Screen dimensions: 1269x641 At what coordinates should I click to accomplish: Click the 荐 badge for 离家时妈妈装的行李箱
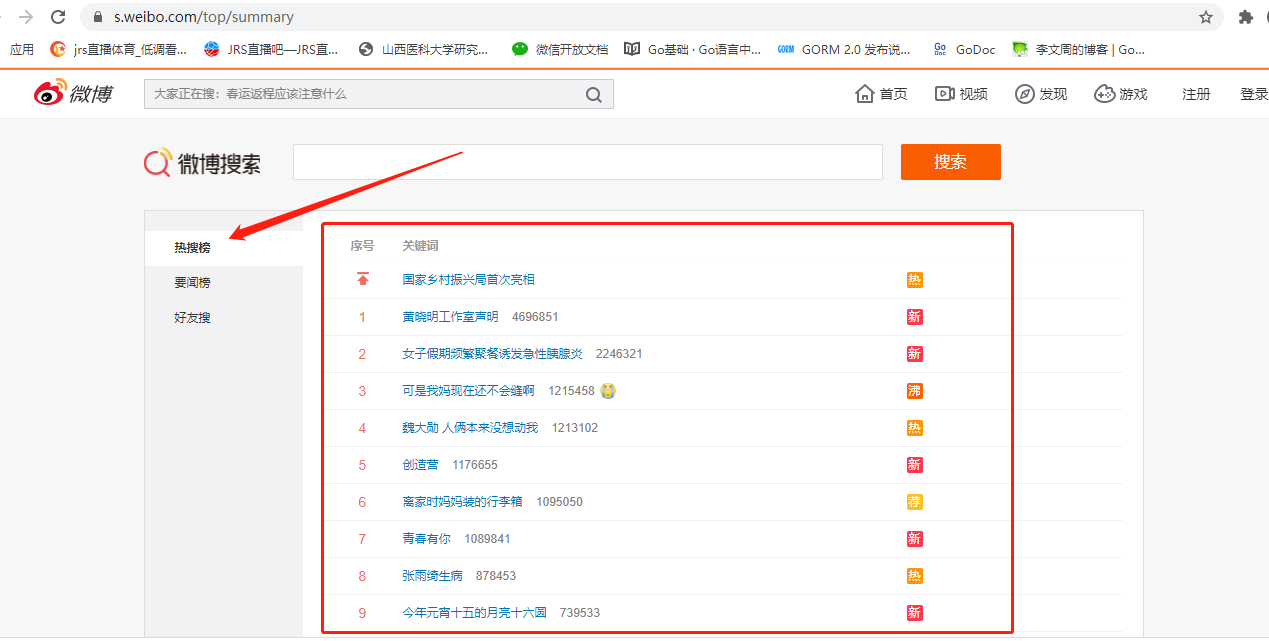(915, 502)
